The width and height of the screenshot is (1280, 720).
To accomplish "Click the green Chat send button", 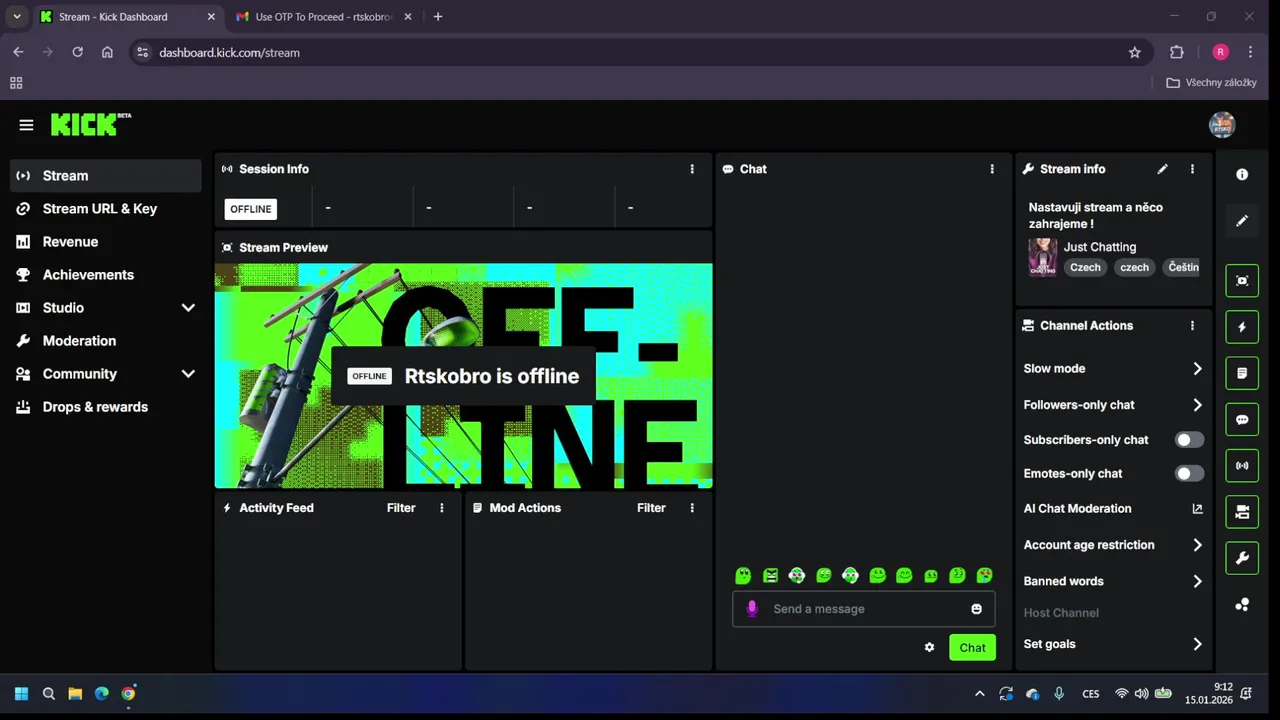I will tap(972, 648).
